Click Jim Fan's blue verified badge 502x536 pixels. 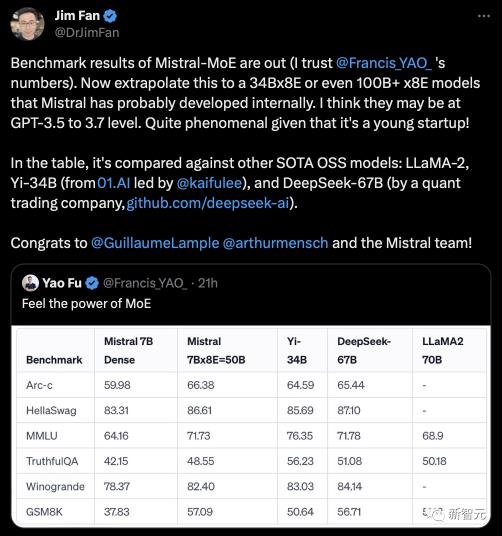(x=110, y=16)
